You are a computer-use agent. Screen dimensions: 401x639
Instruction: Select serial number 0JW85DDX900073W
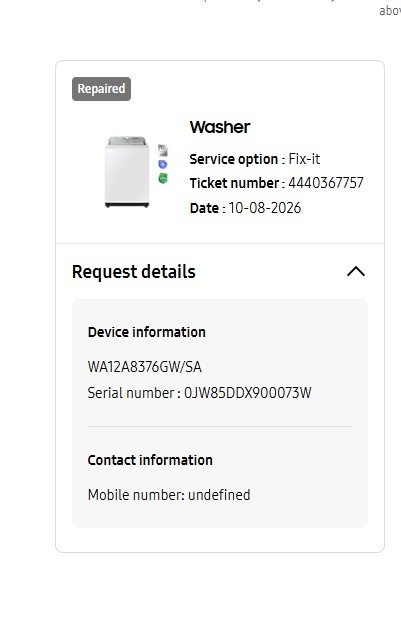click(248, 393)
